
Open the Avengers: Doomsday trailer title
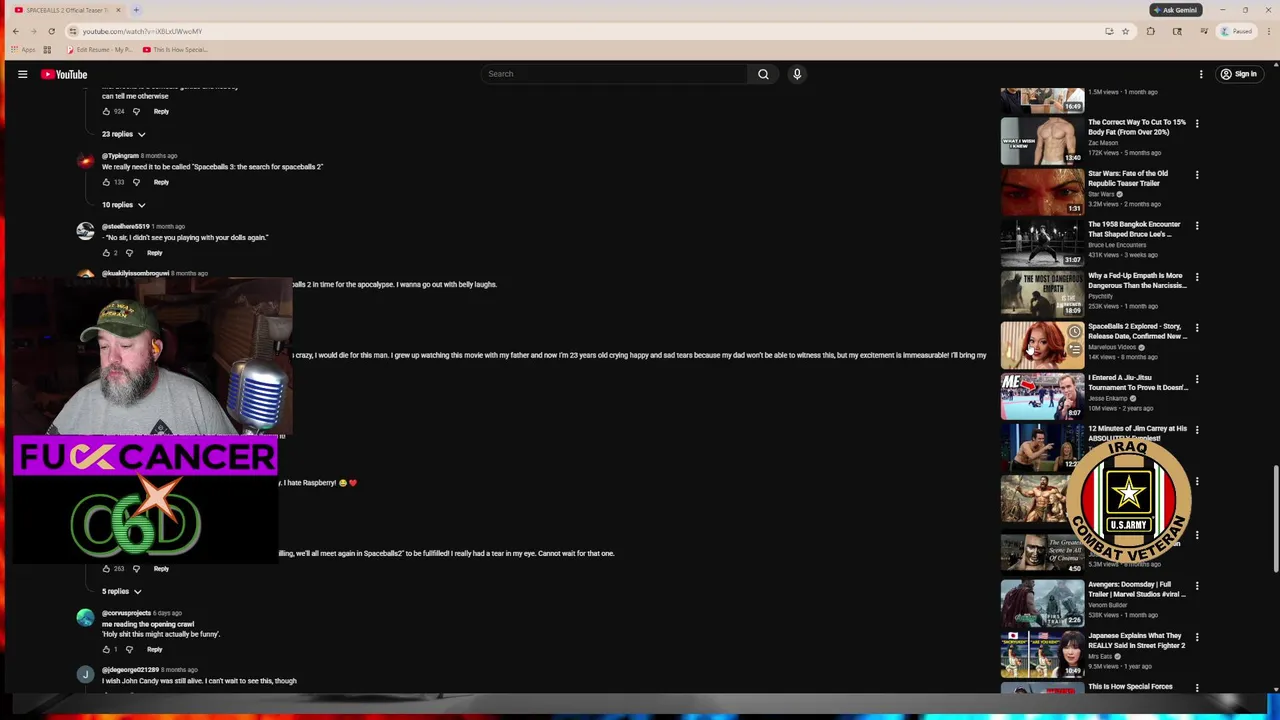(x=1137, y=589)
